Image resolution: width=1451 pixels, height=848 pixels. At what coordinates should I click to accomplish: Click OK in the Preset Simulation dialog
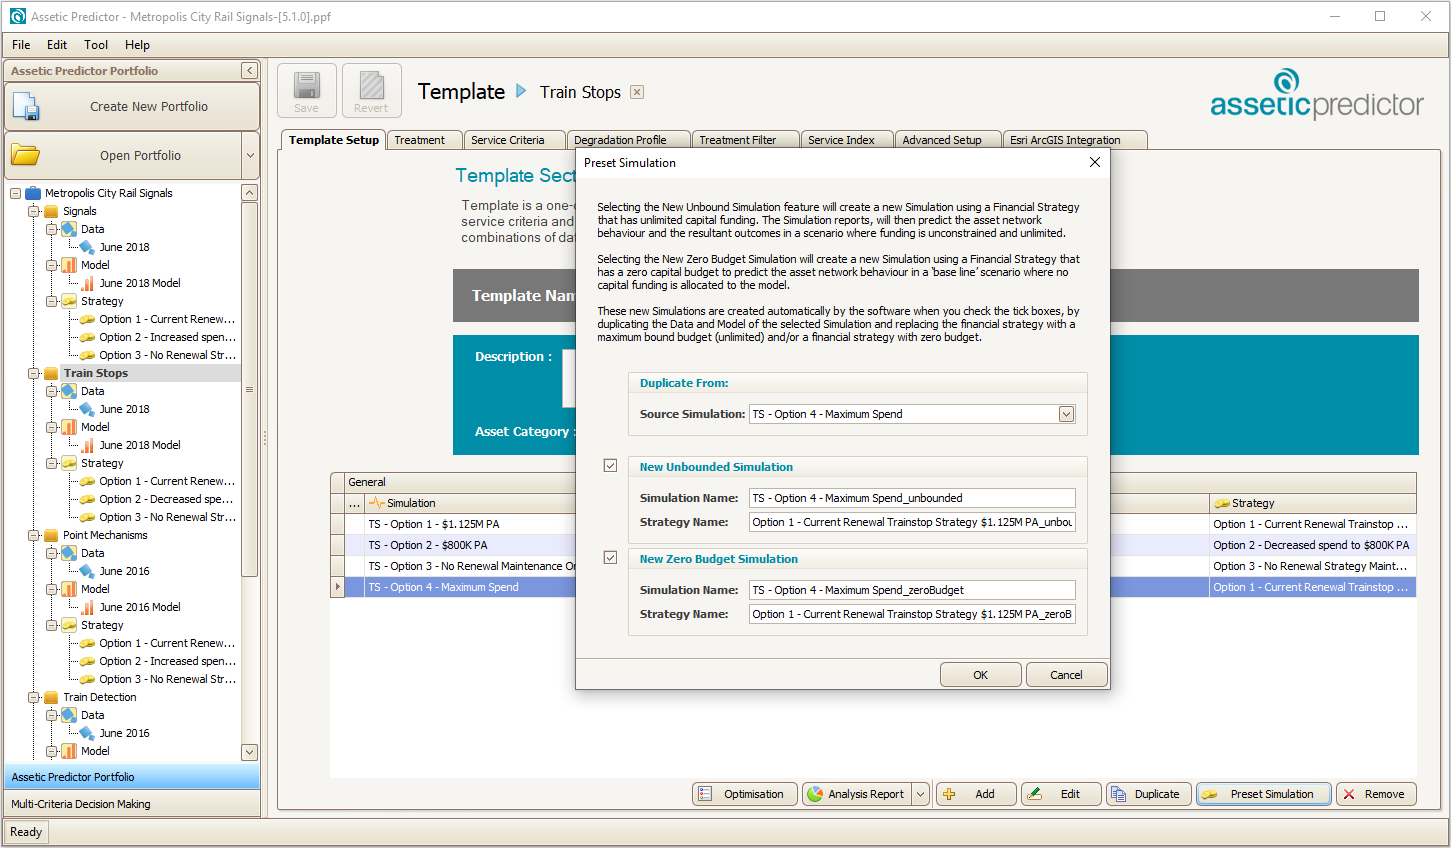(980, 675)
